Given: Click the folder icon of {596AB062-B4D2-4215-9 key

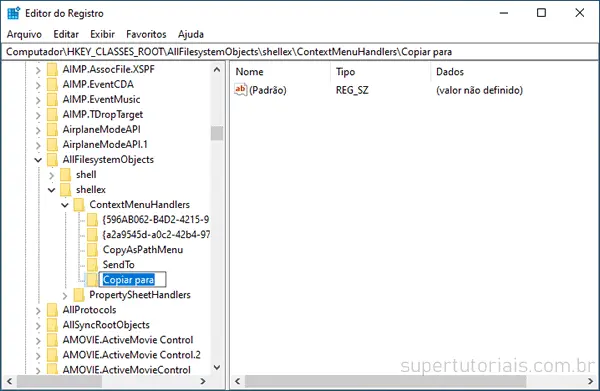Looking at the screenshot, I should 92,220.
